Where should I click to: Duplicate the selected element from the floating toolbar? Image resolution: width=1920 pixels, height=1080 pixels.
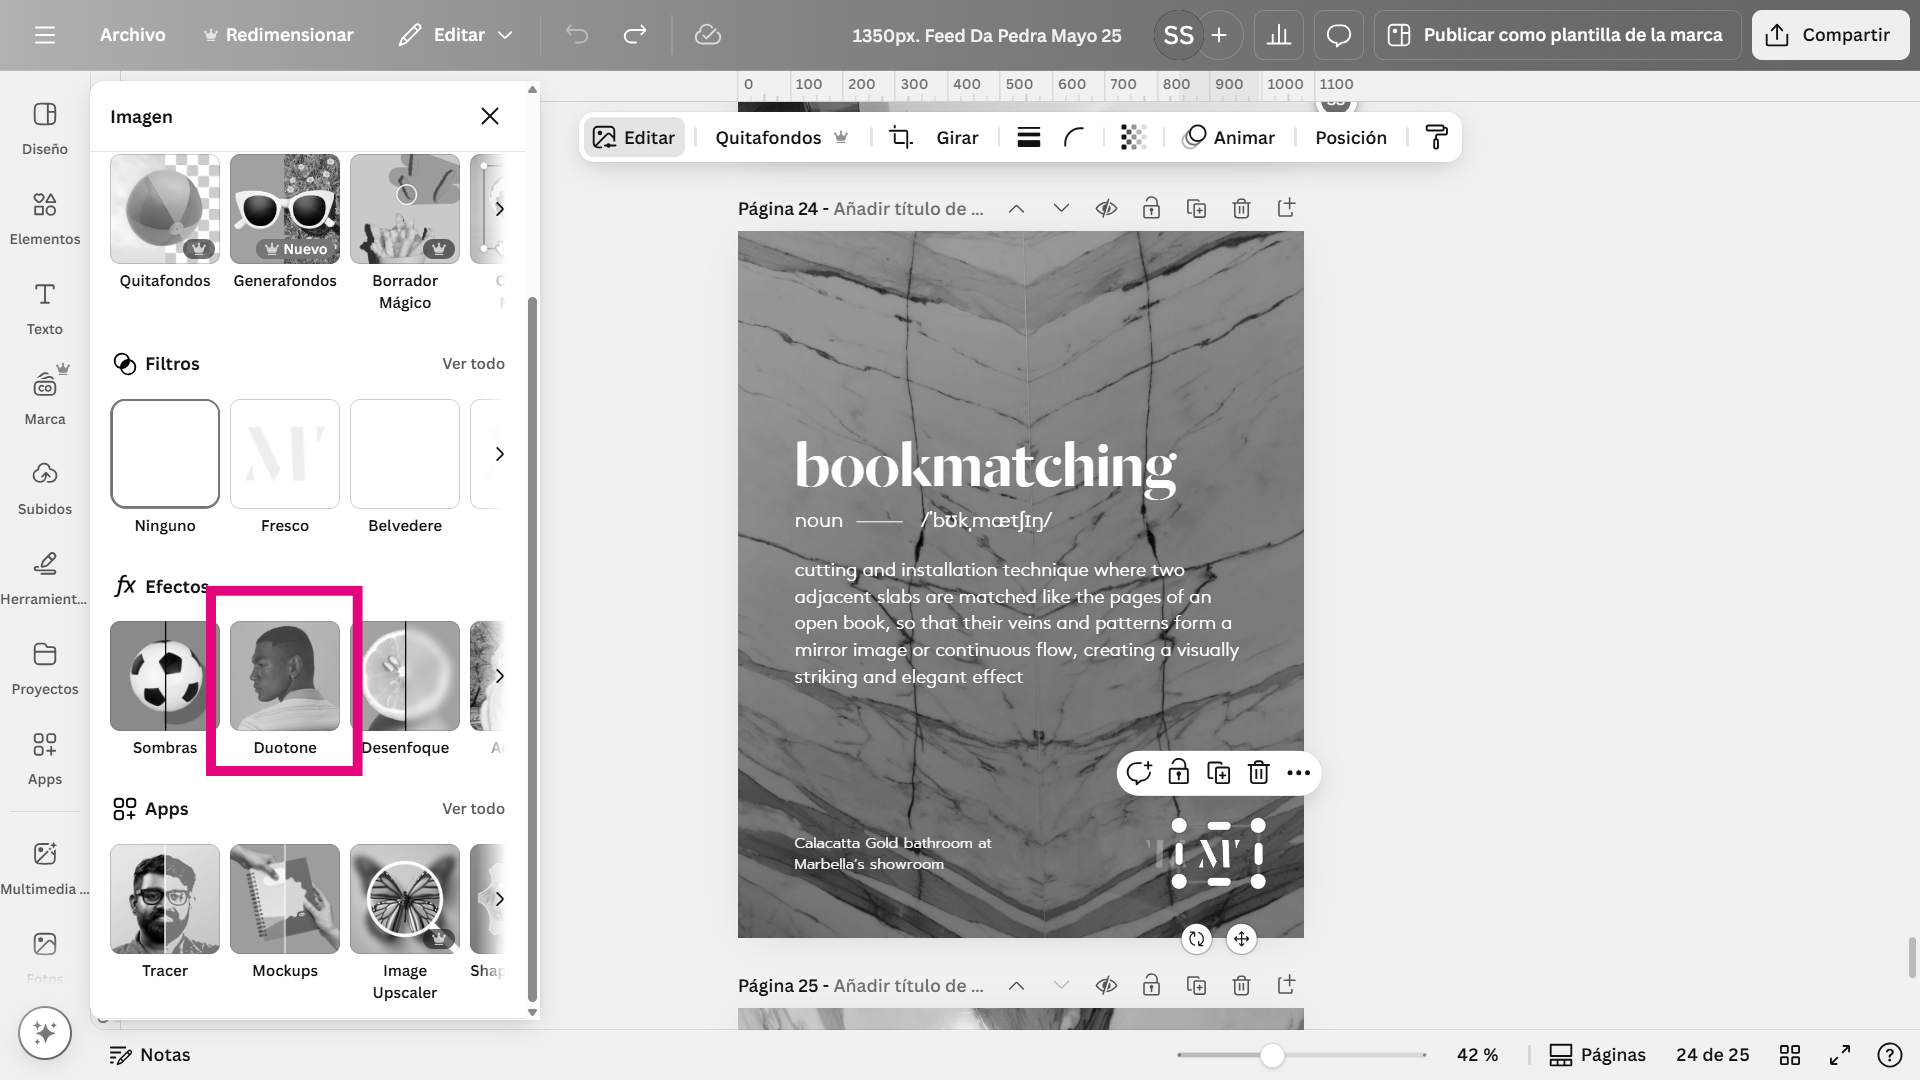[1218, 773]
